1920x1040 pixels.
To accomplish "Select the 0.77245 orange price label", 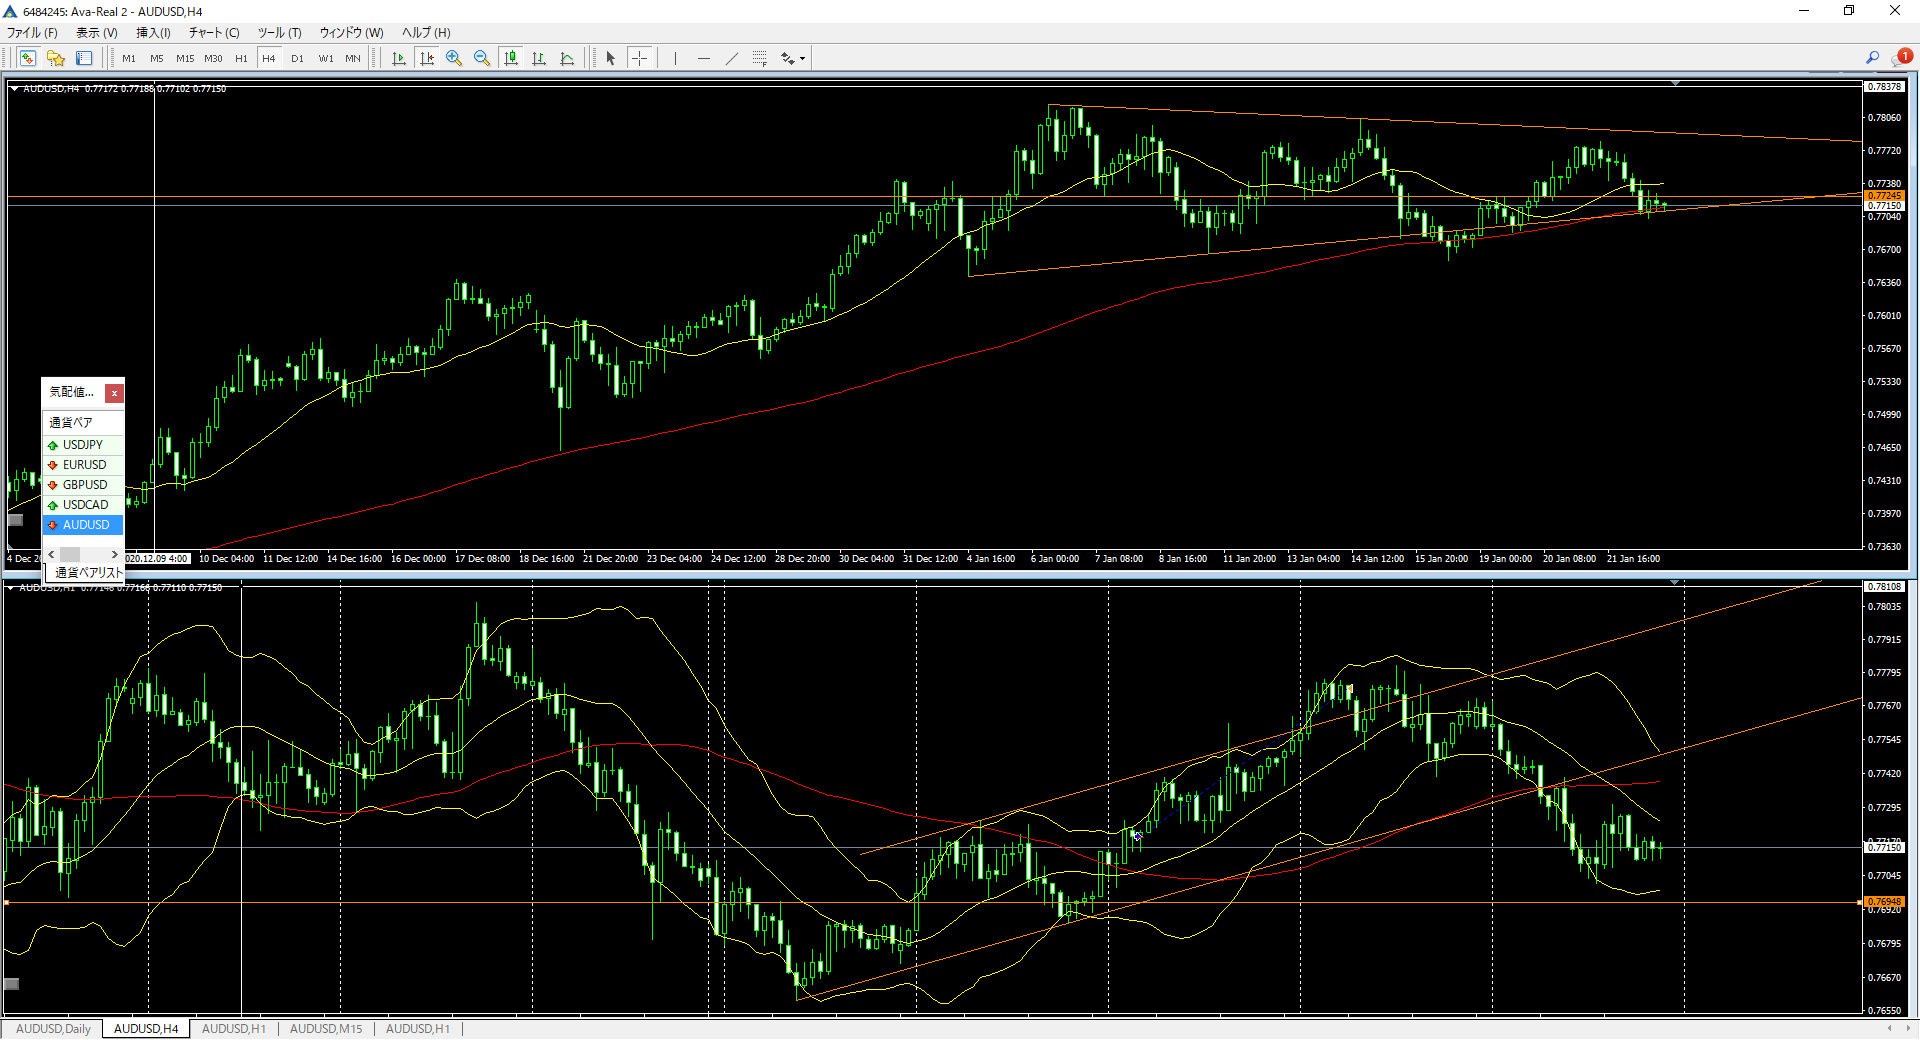I will click(1884, 196).
